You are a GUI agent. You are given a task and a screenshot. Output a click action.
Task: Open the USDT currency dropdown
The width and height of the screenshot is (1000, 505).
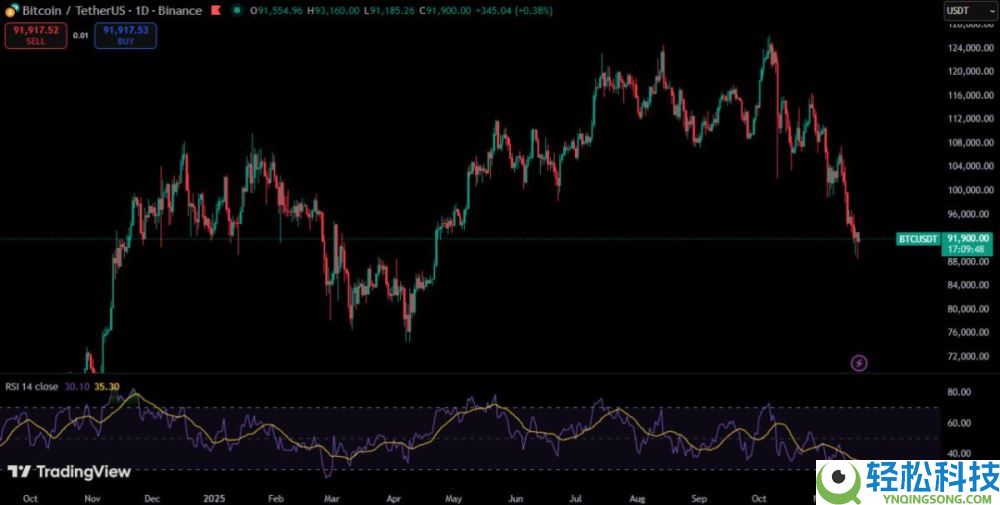969,11
